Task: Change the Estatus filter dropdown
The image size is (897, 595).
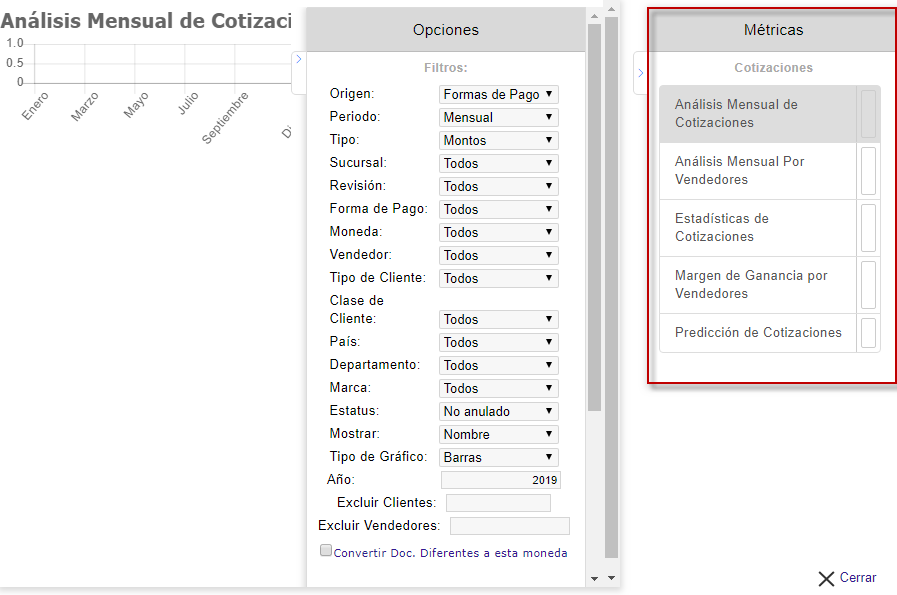Action: (498, 411)
